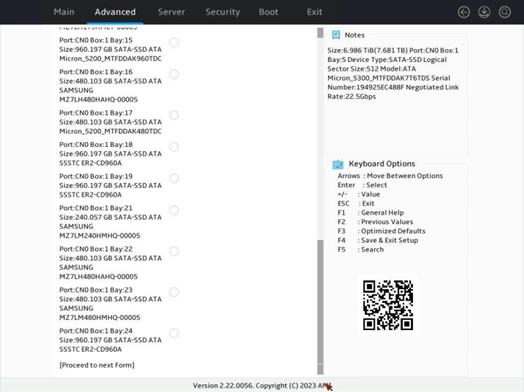Click the 'Notes' heading text
This screenshot has height=392, width=524.
354,35
